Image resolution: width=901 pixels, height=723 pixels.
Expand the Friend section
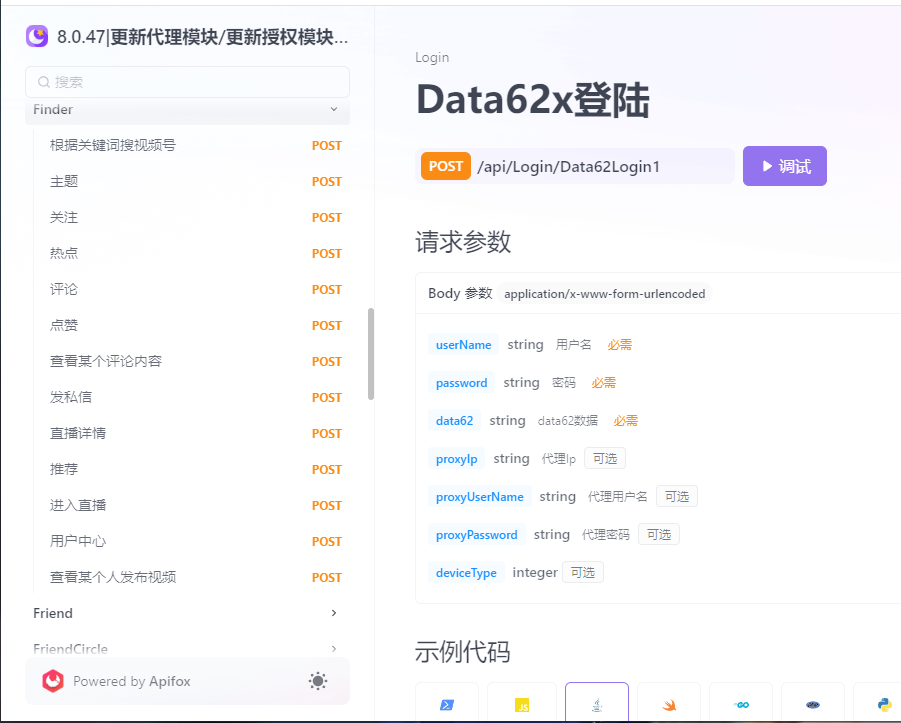point(187,613)
